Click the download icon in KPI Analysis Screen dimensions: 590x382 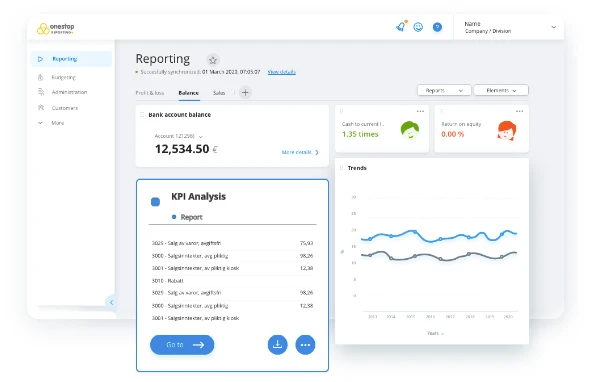[278, 344]
